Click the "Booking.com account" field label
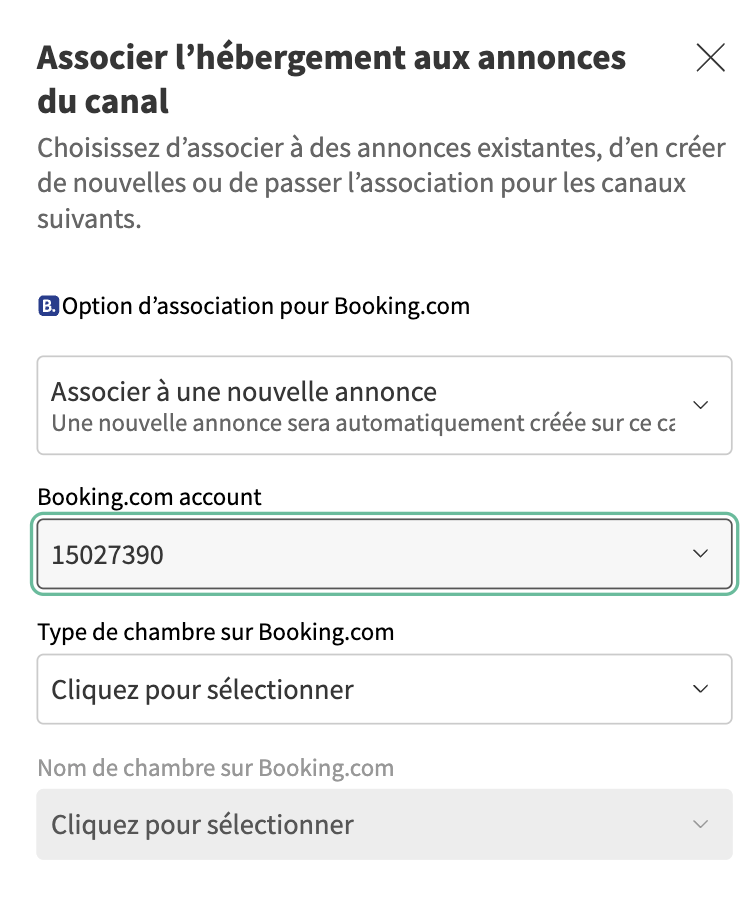This screenshot has width=742, height=920. pos(149,496)
